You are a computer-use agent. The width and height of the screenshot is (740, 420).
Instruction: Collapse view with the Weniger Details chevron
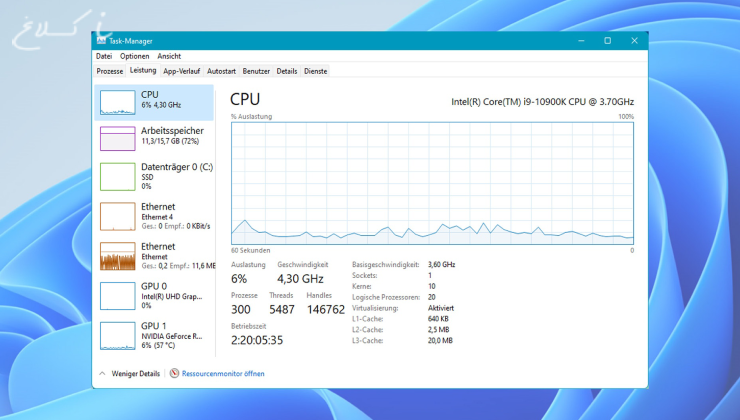click(102, 373)
